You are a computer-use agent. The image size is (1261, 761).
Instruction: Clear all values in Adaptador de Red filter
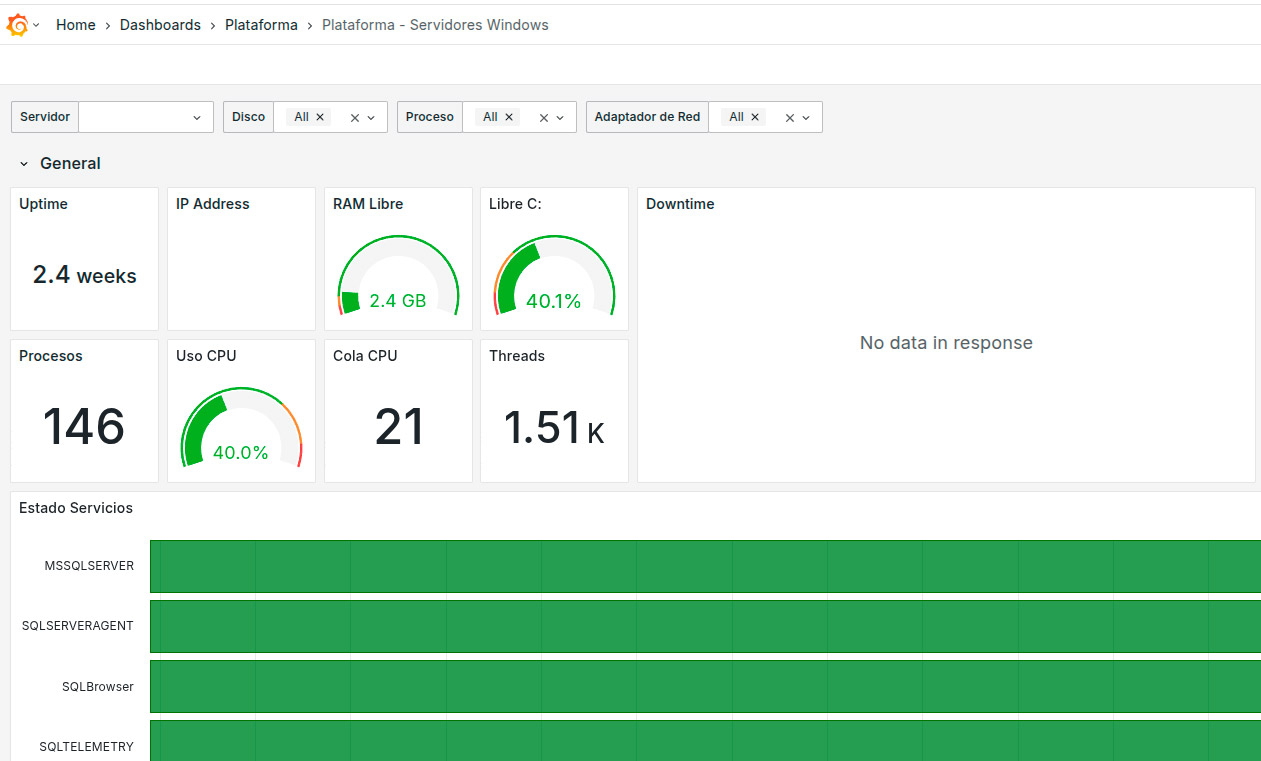(x=789, y=118)
